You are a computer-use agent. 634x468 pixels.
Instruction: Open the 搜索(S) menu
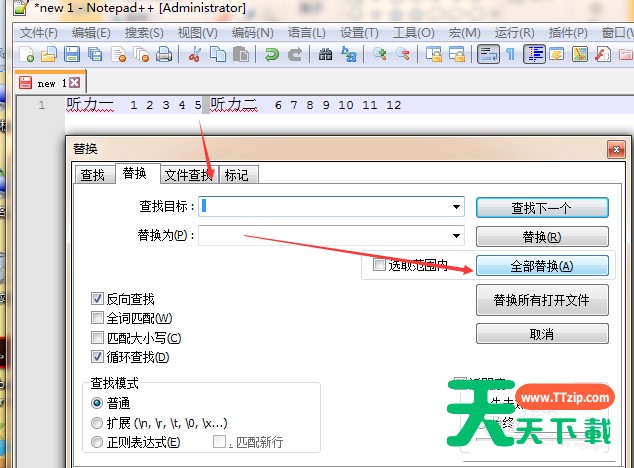pos(144,33)
